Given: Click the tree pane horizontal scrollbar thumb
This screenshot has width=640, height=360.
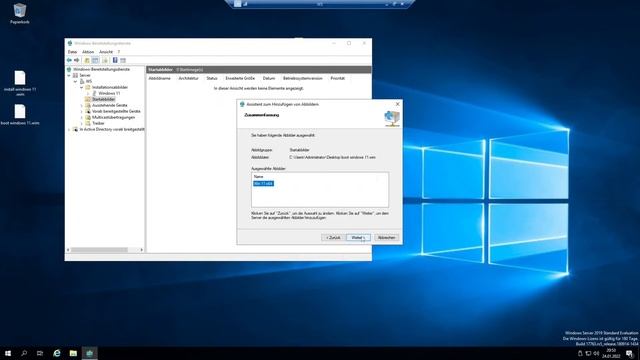Looking at the screenshot, I should point(99,250).
